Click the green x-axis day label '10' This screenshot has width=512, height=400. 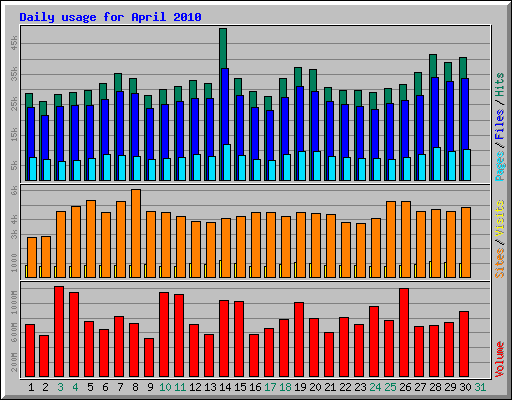point(165,387)
